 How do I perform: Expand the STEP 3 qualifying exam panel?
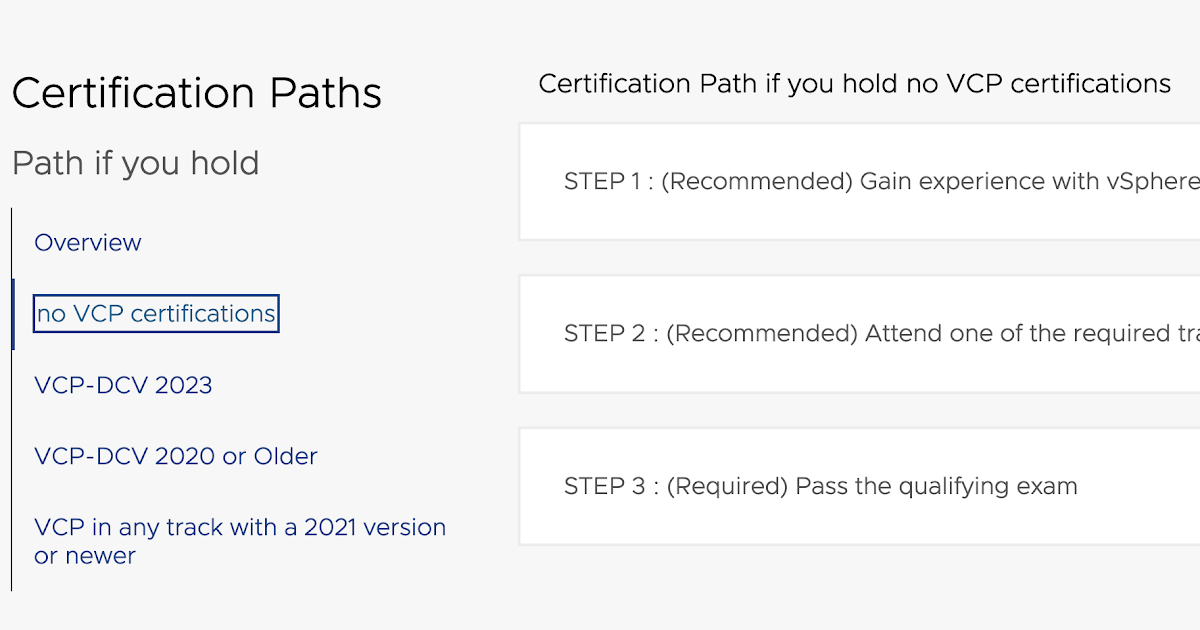[x=858, y=487]
